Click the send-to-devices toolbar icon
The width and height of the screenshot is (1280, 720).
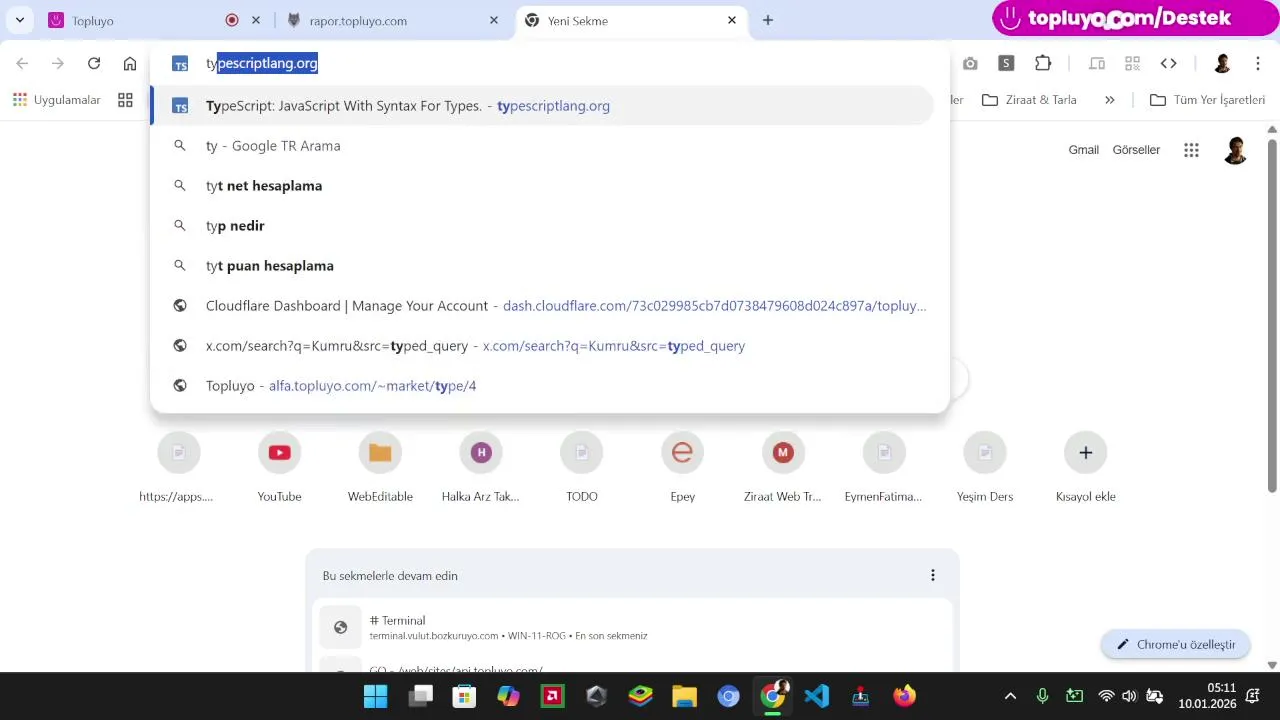click(1097, 63)
